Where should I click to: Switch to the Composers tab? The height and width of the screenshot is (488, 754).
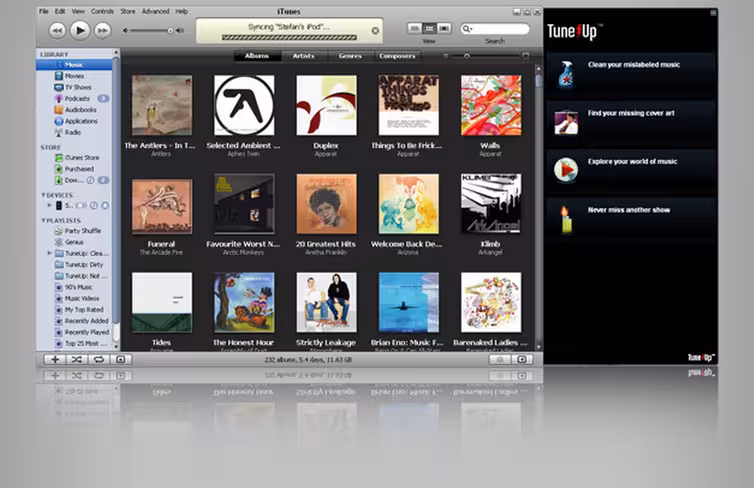(397, 56)
